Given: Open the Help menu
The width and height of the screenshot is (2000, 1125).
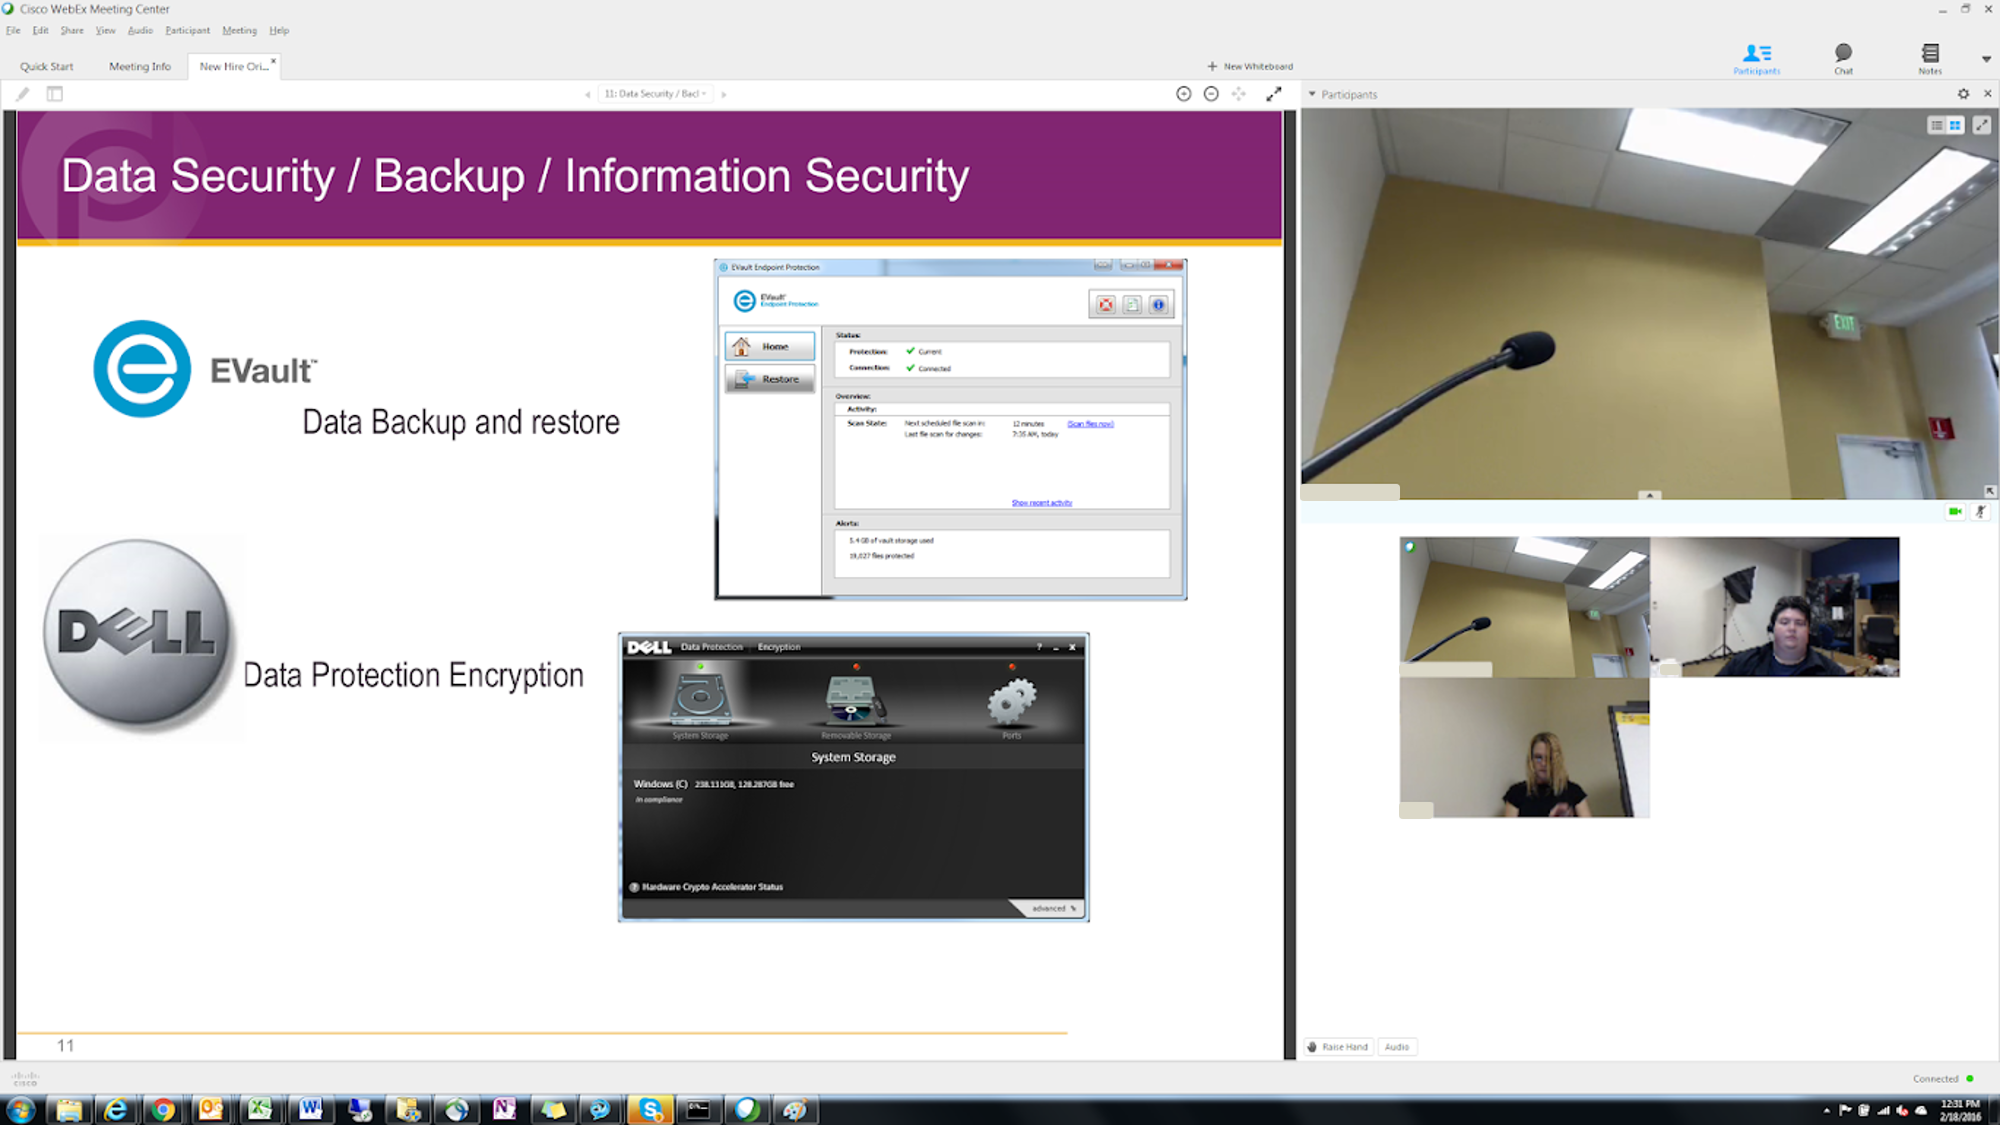Looking at the screenshot, I should click(279, 31).
